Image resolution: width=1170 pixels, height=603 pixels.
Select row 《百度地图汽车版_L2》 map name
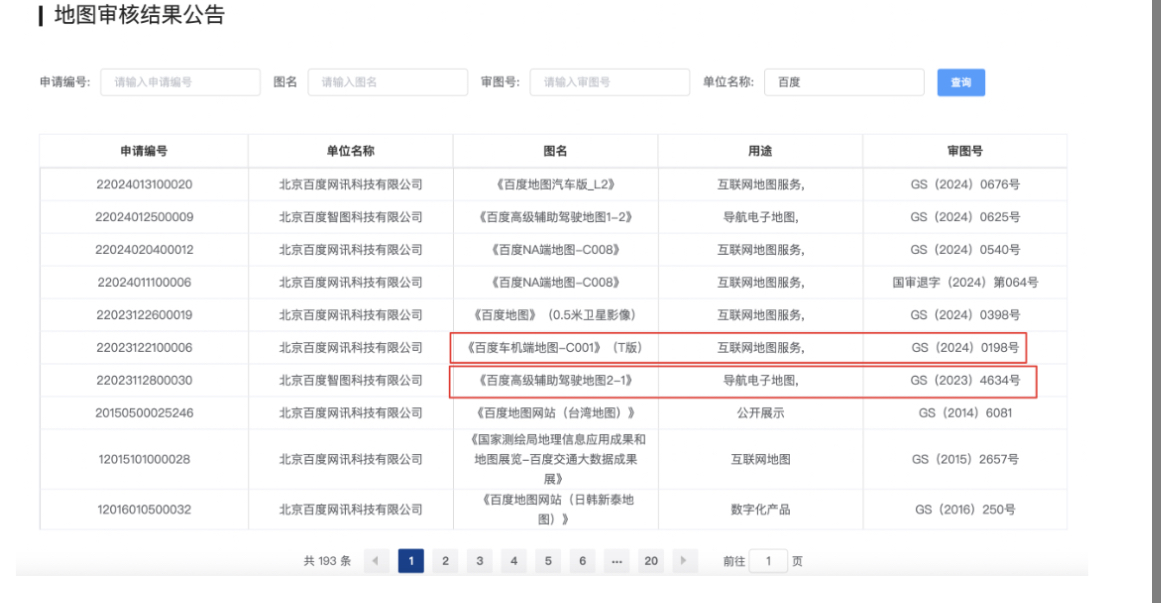pos(555,184)
